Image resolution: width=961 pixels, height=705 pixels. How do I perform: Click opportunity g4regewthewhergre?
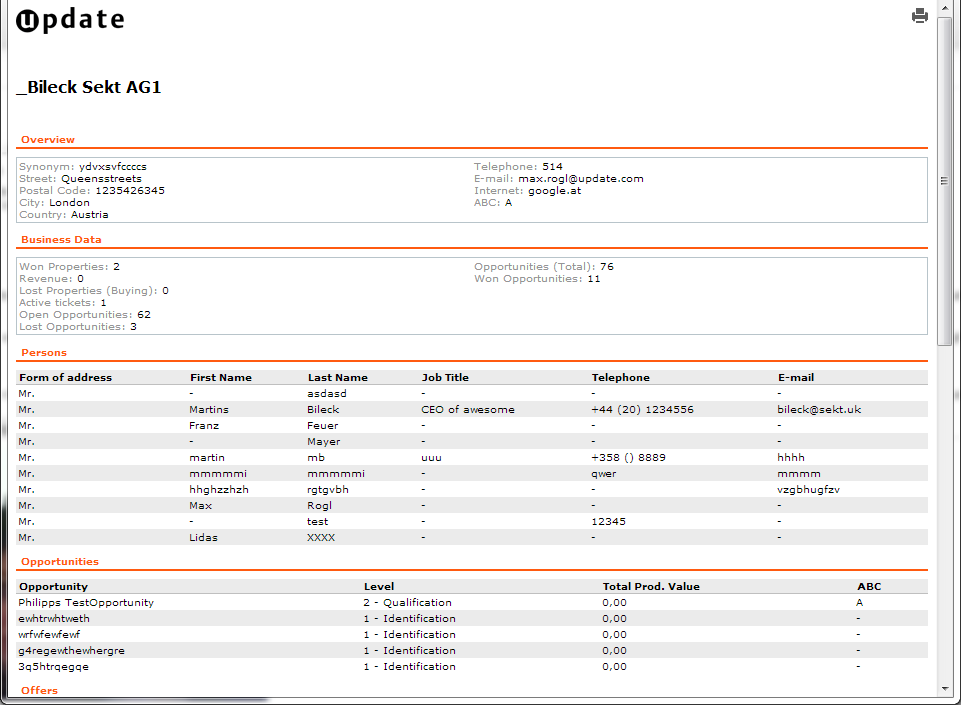click(71, 650)
